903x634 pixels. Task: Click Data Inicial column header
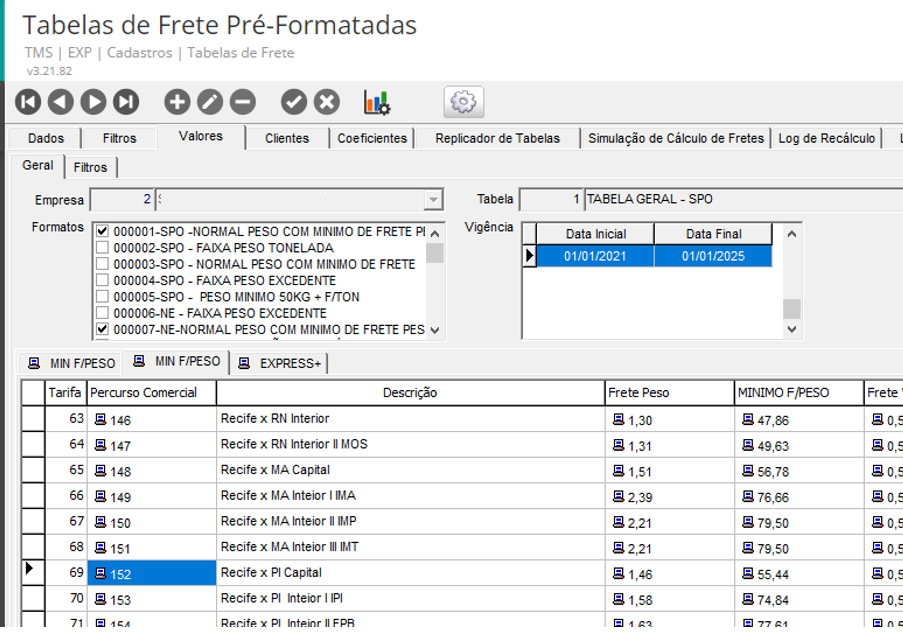point(595,234)
